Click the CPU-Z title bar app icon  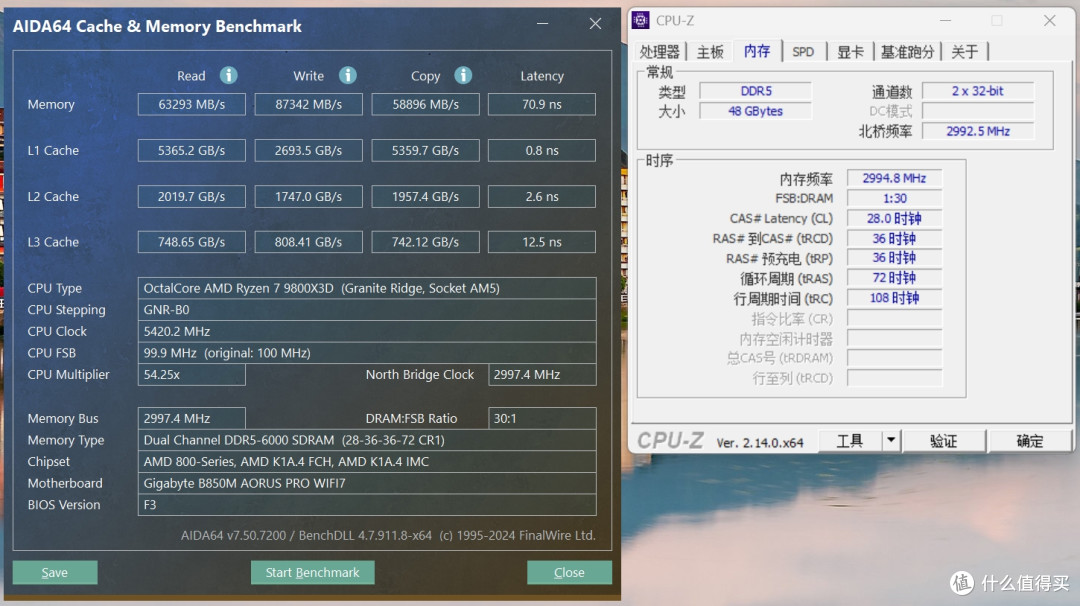[641, 21]
